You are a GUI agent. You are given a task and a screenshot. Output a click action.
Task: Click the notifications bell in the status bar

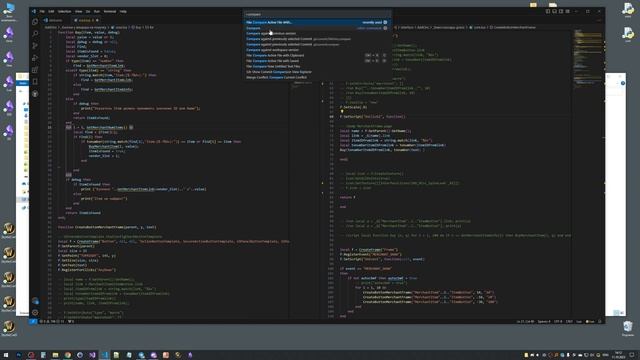600,322
